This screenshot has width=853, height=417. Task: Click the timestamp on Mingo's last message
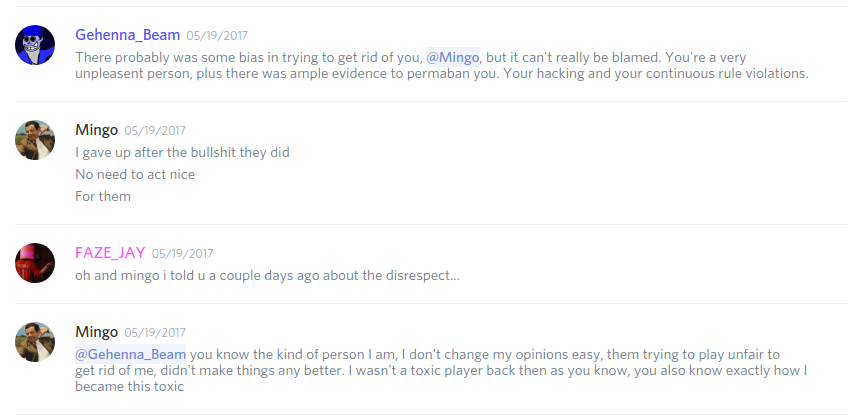(155, 333)
